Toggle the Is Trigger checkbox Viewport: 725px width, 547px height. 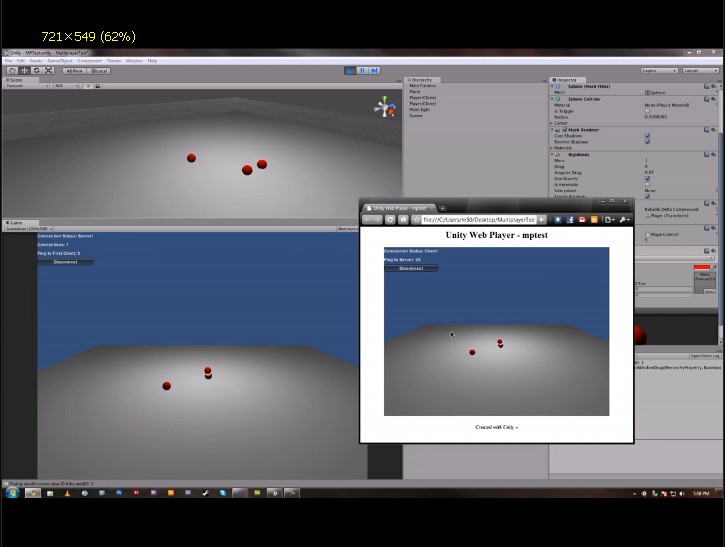coord(647,111)
